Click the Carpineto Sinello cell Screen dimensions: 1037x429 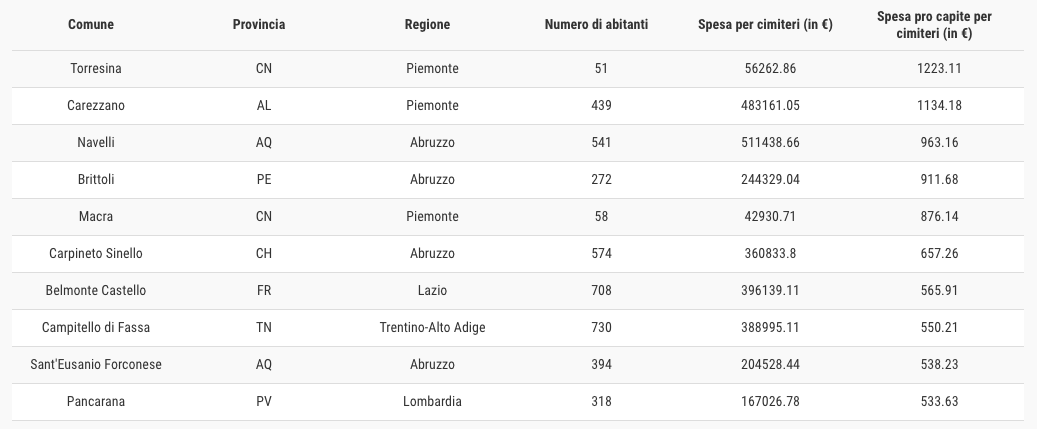pos(96,254)
